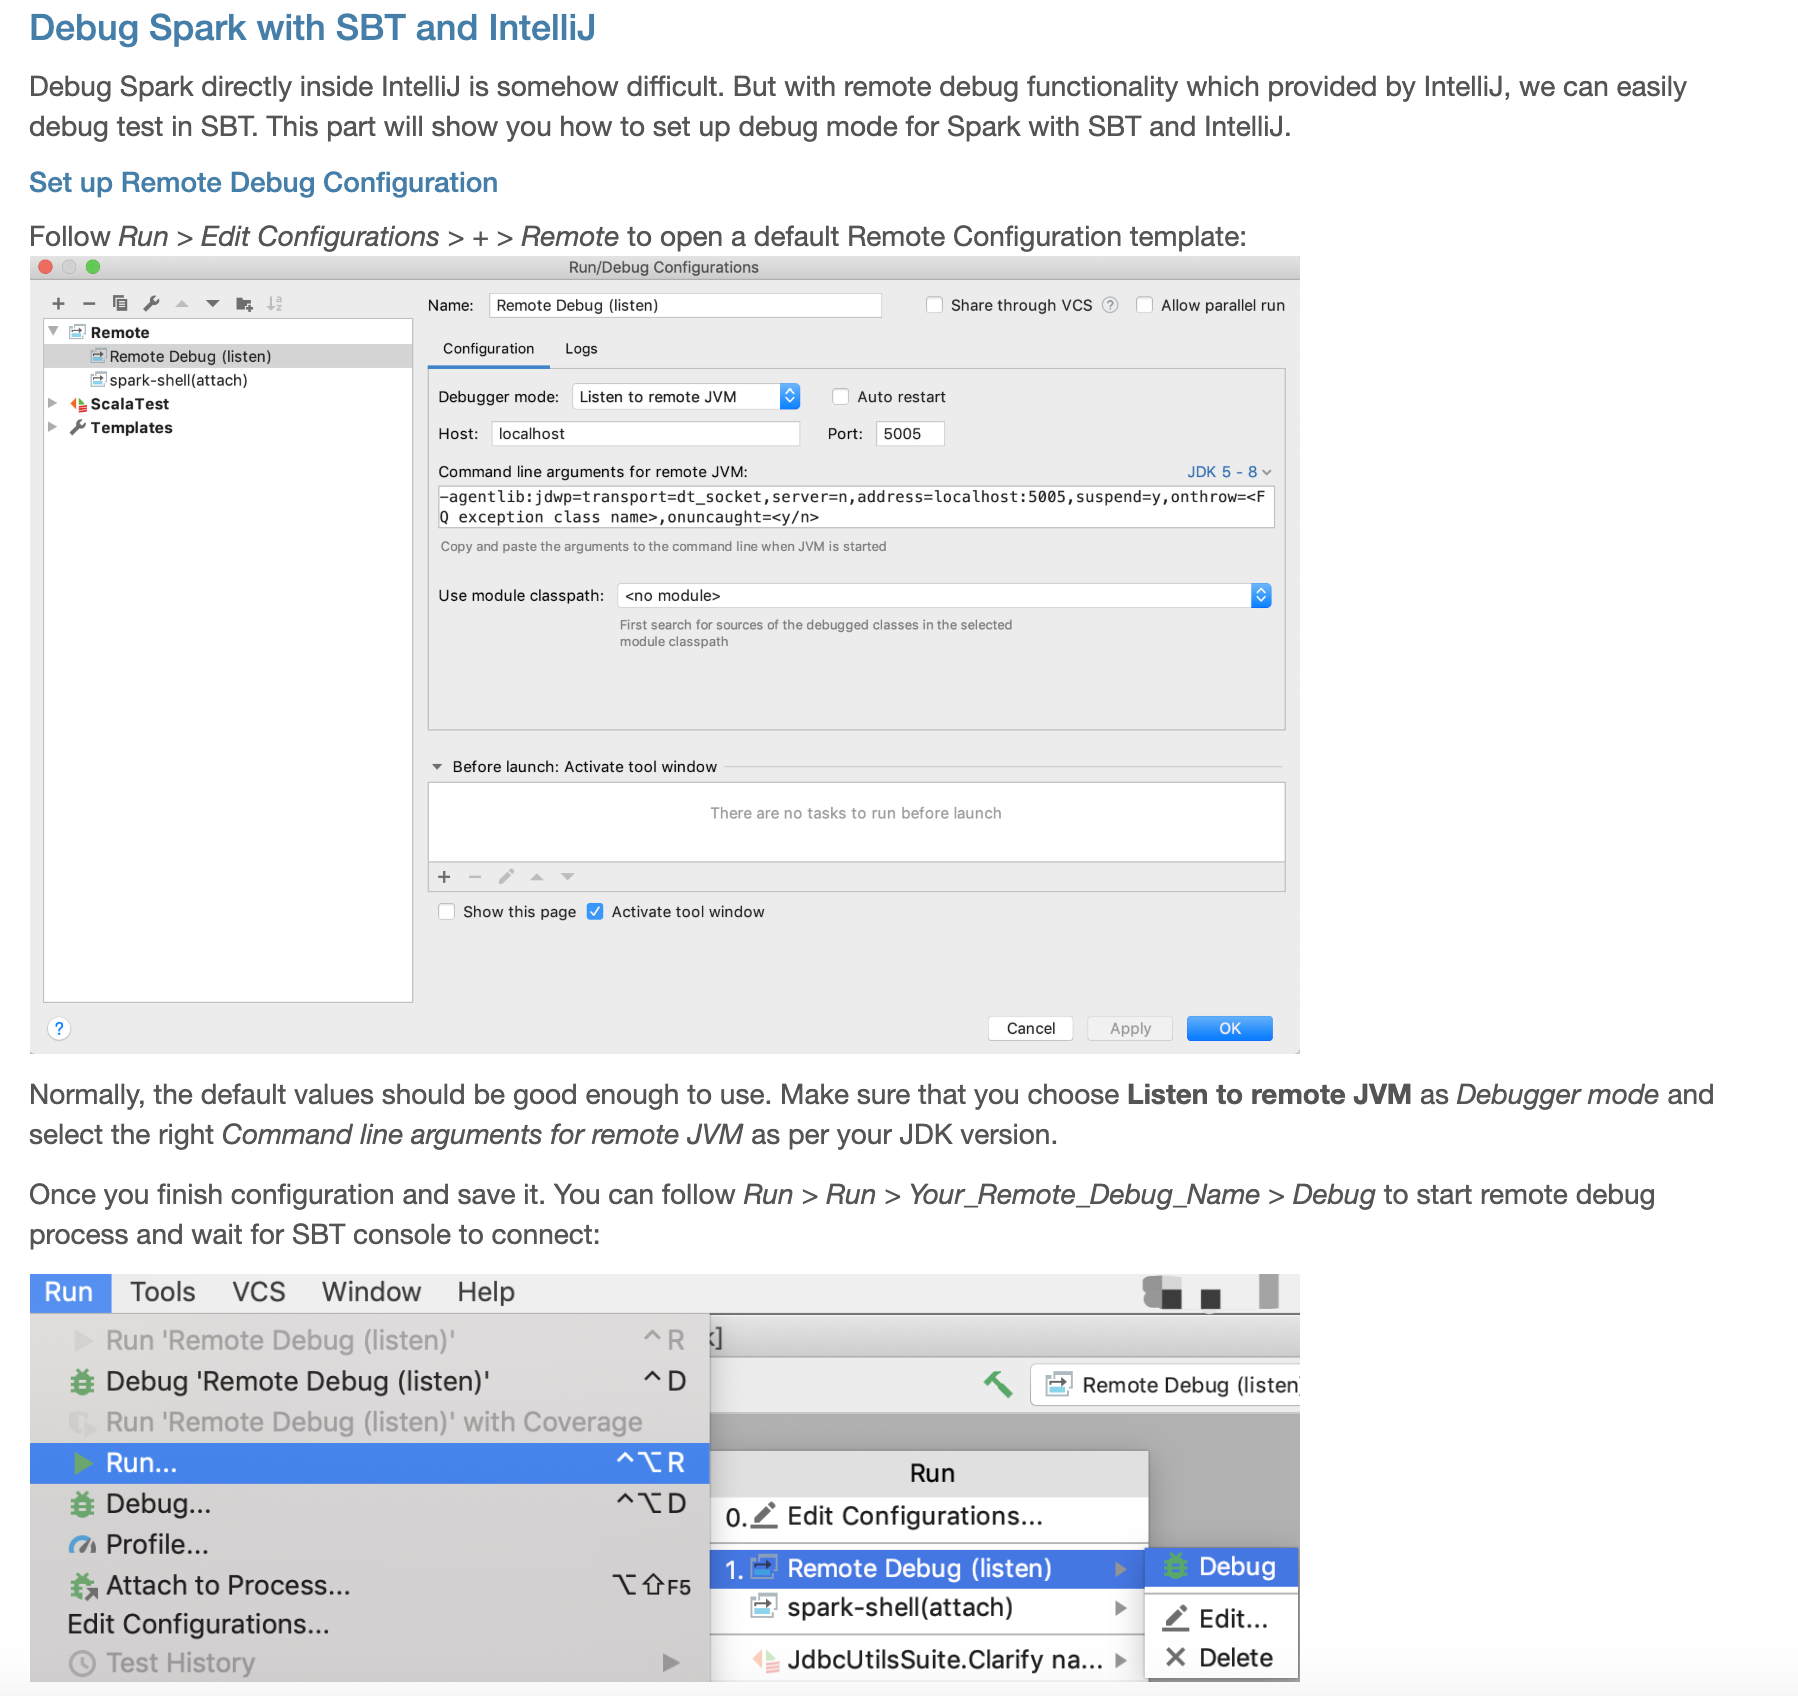Click in the Host field showing localhost
Screen dimensions: 1798x1696
(x=645, y=434)
